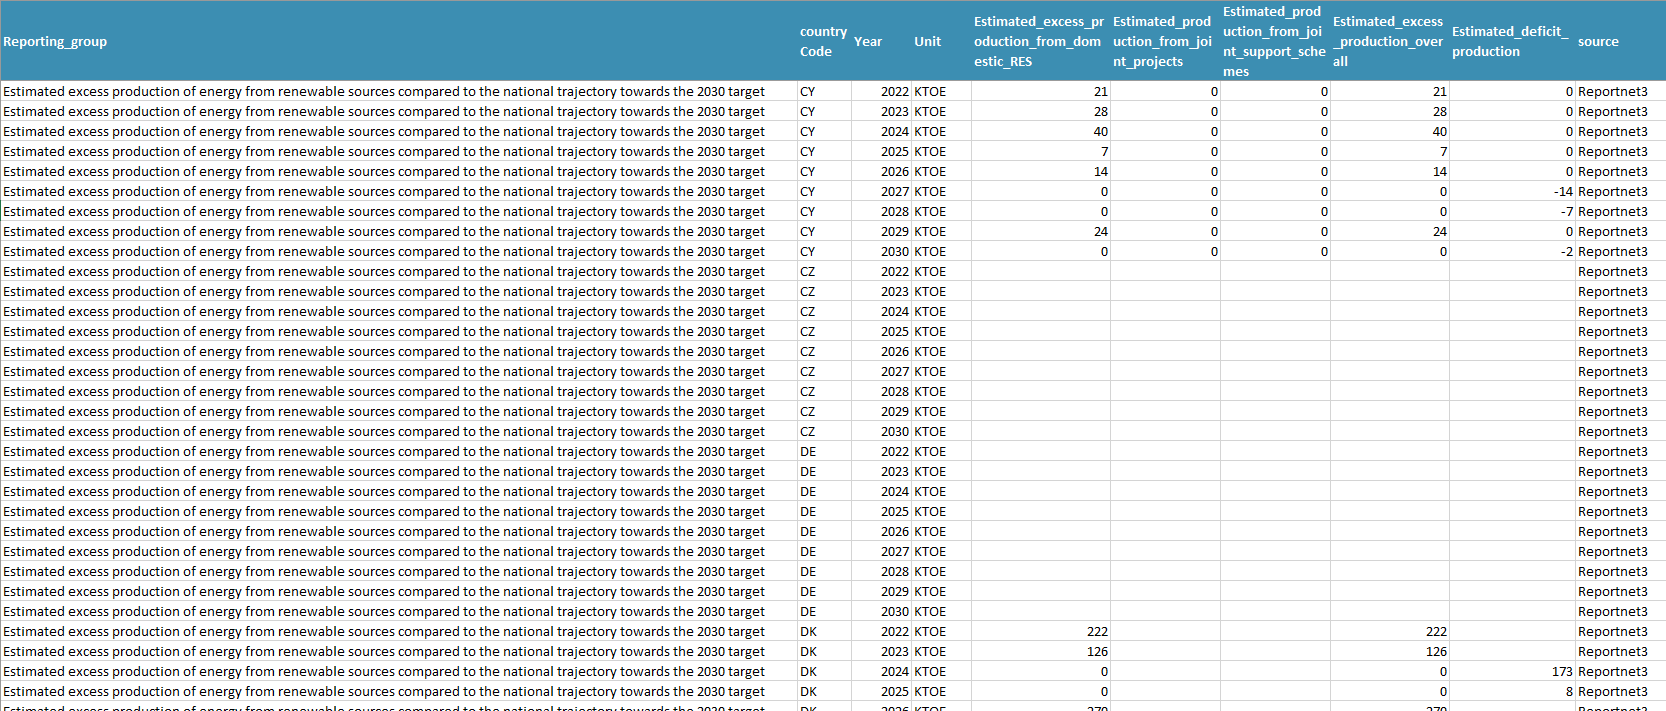Click Reportnet3 source in the CZ 2026 row
The height and width of the screenshot is (711, 1666).
click(x=1612, y=351)
